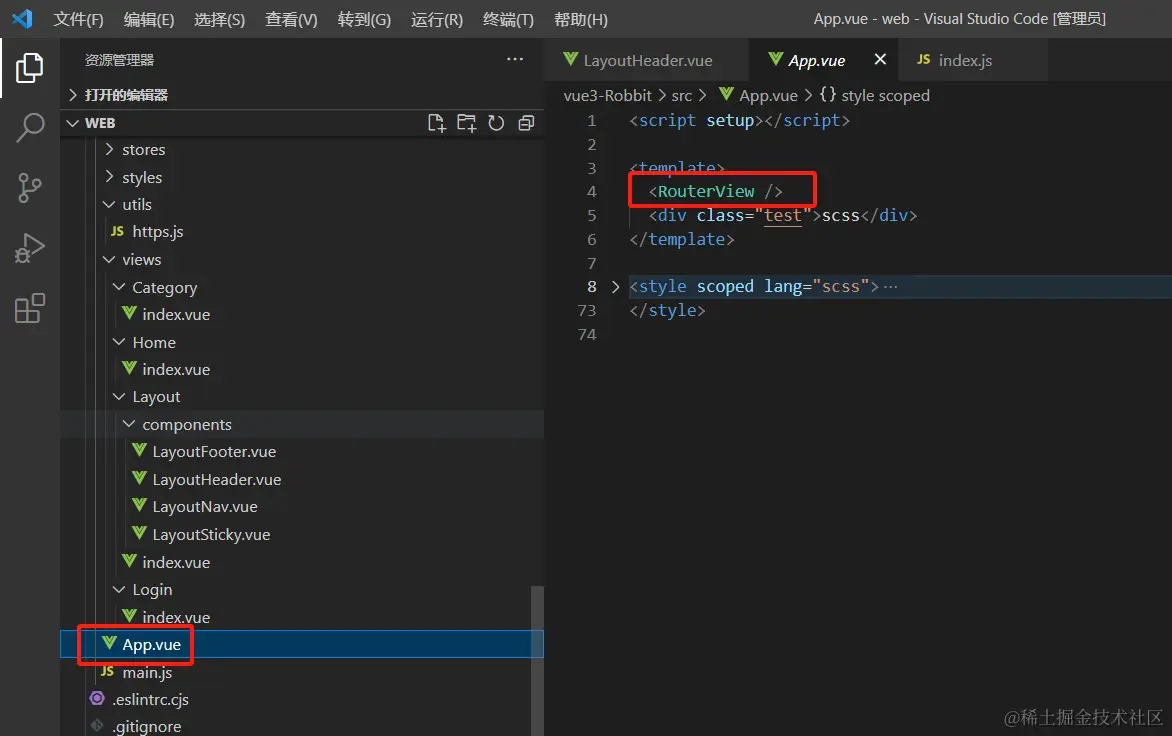The width and height of the screenshot is (1172, 736).
Task: Open the 终端(T) menu
Action: click(508, 19)
